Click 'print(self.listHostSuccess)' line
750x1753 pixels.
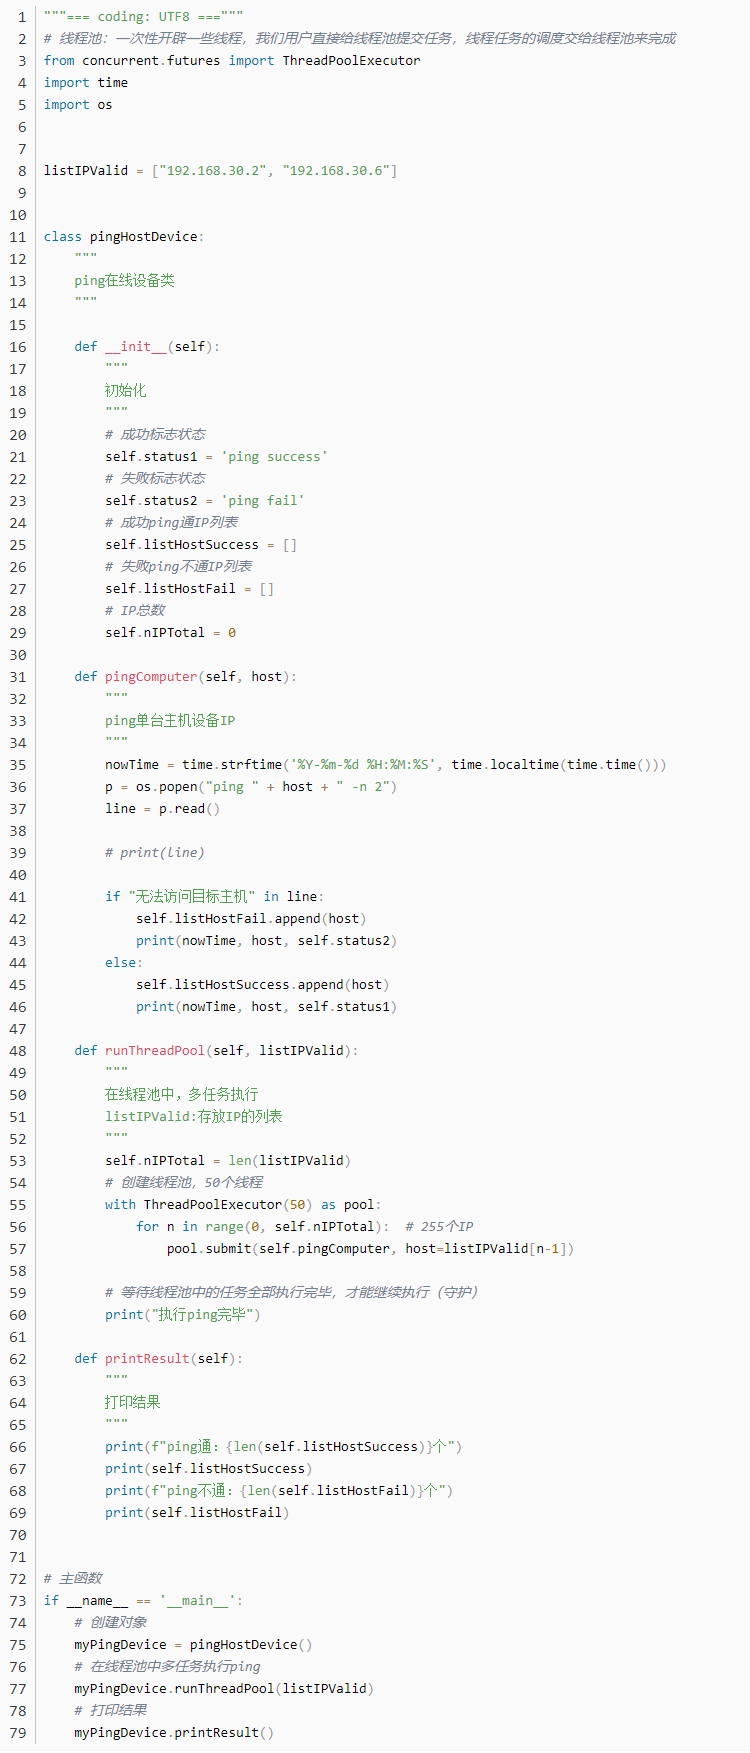click(x=208, y=1469)
